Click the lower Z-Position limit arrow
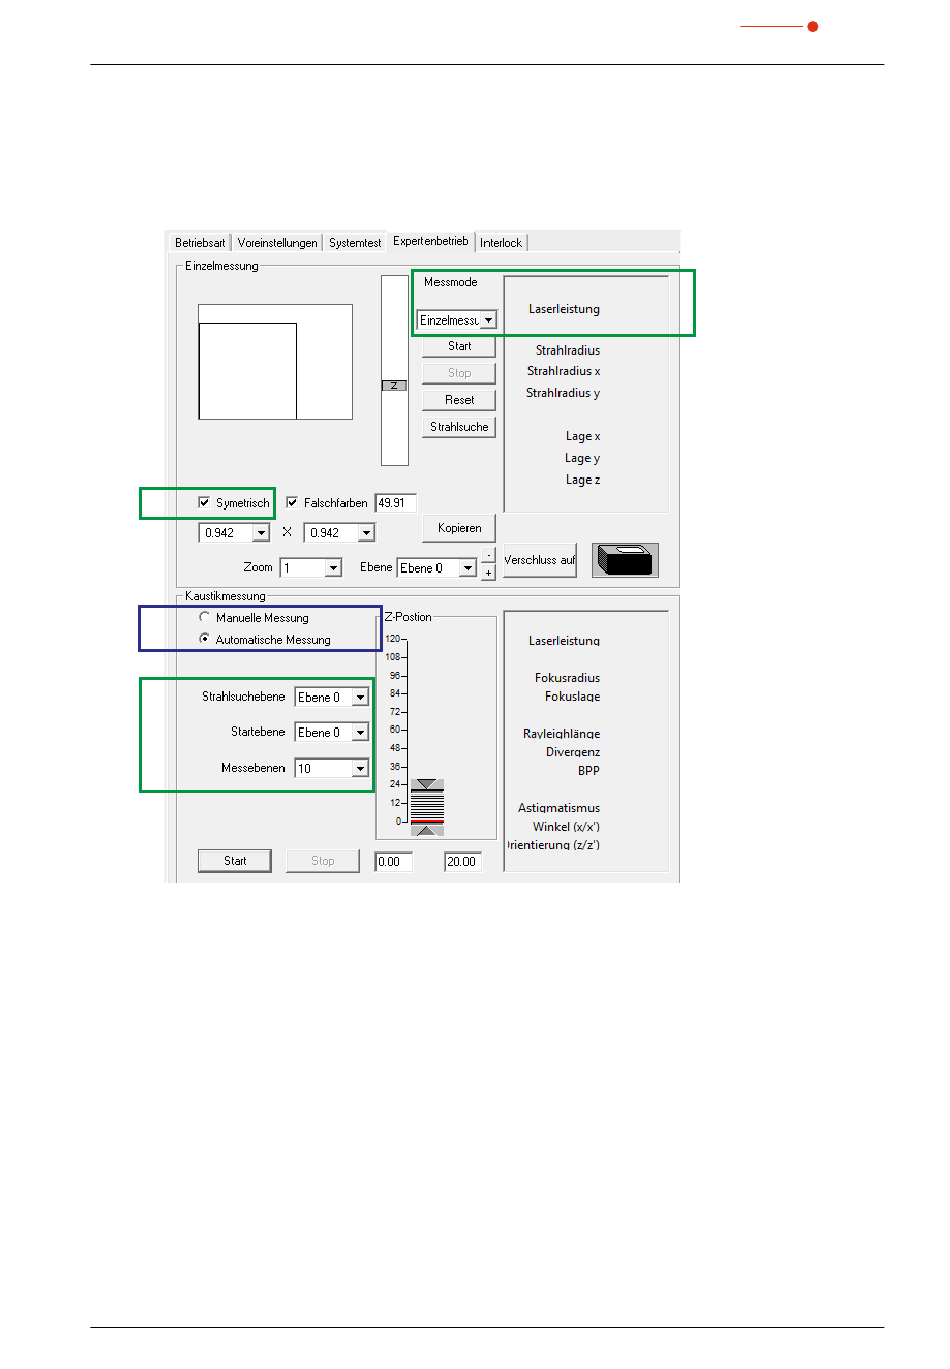Image resolution: width=950 pixels, height=1369 pixels. 427,830
